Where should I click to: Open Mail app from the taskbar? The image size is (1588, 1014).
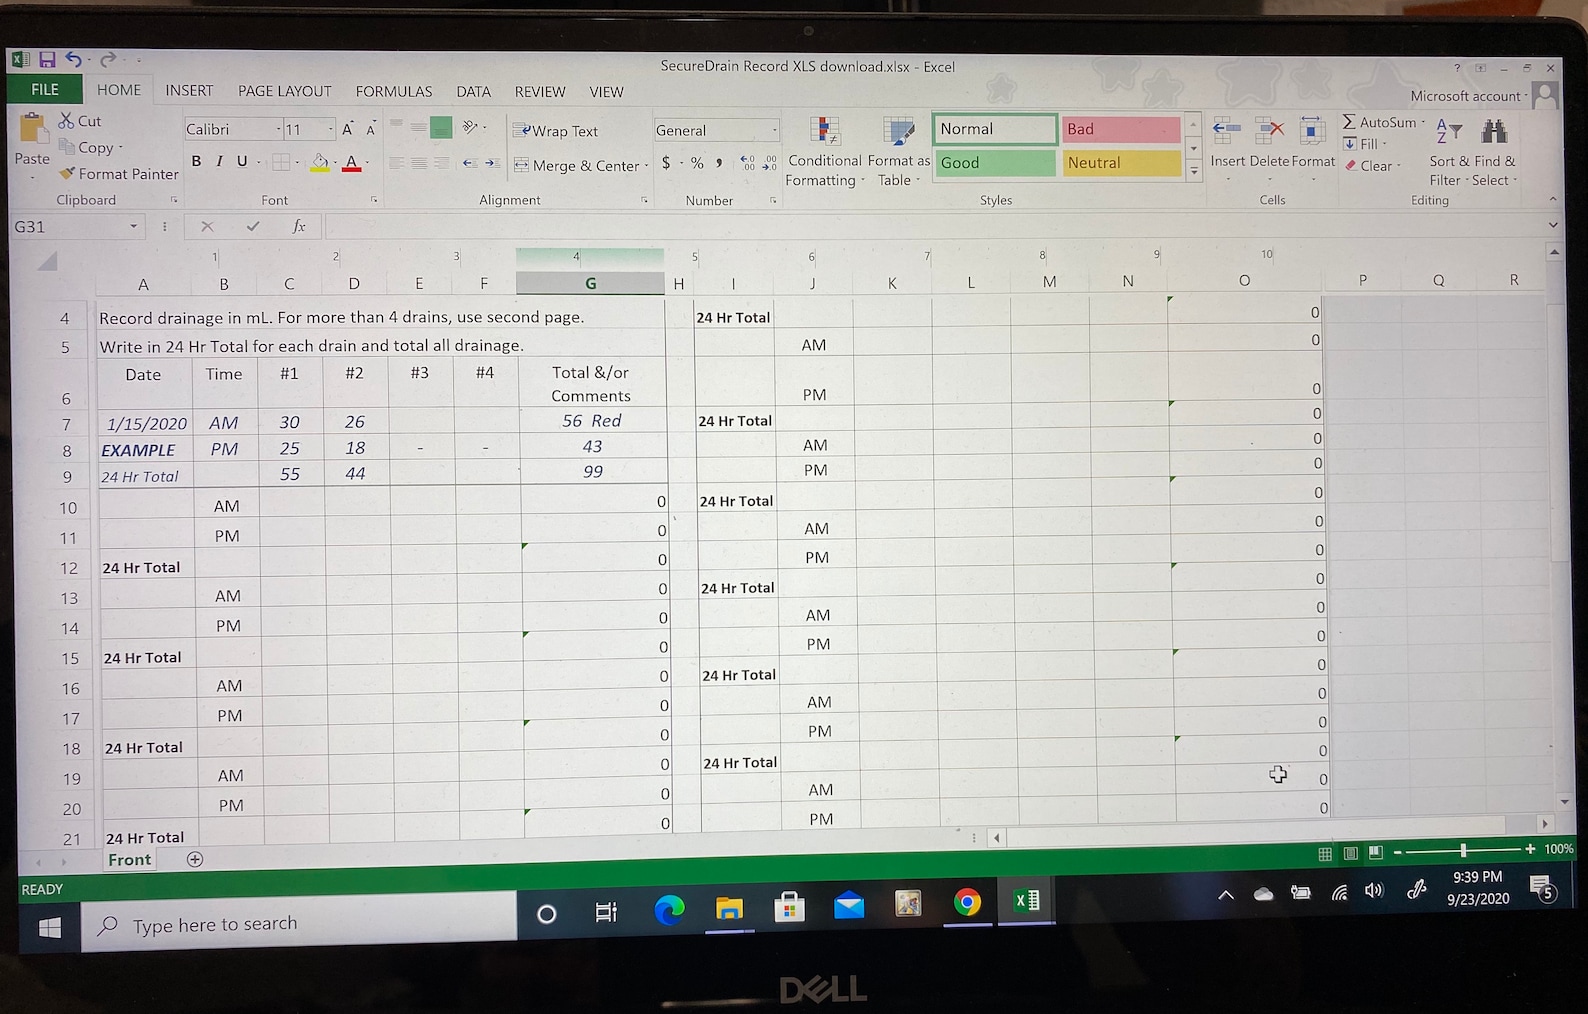[x=849, y=906]
